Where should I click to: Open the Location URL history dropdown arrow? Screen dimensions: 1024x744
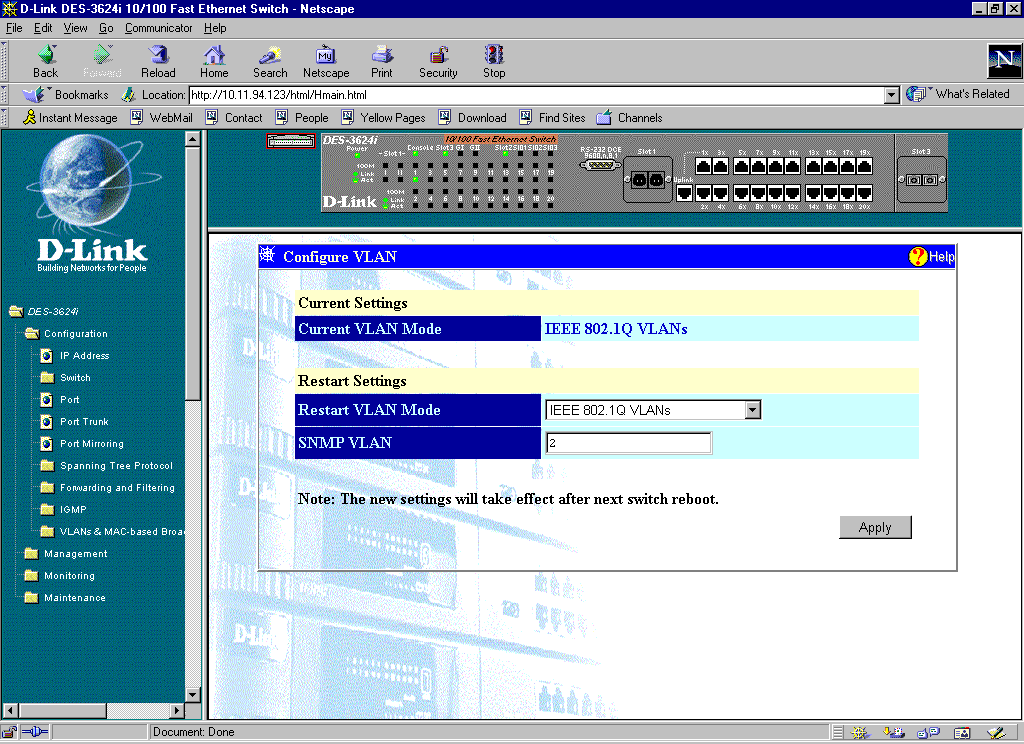coord(892,95)
